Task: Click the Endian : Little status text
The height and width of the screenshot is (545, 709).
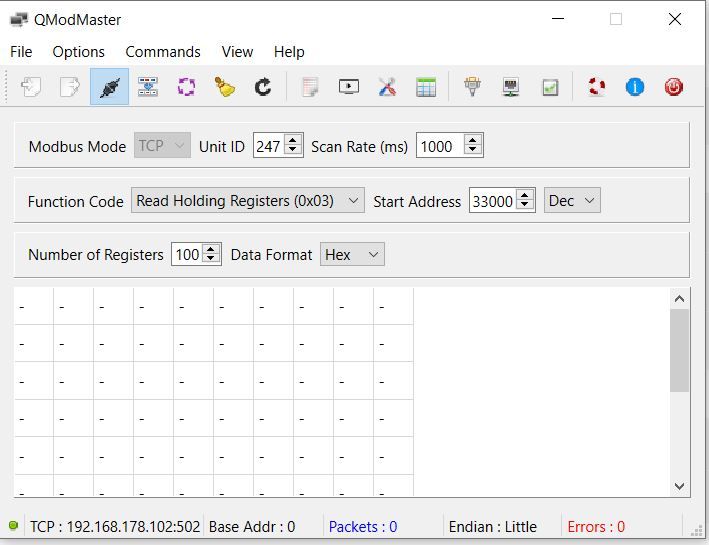Action: (492, 526)
